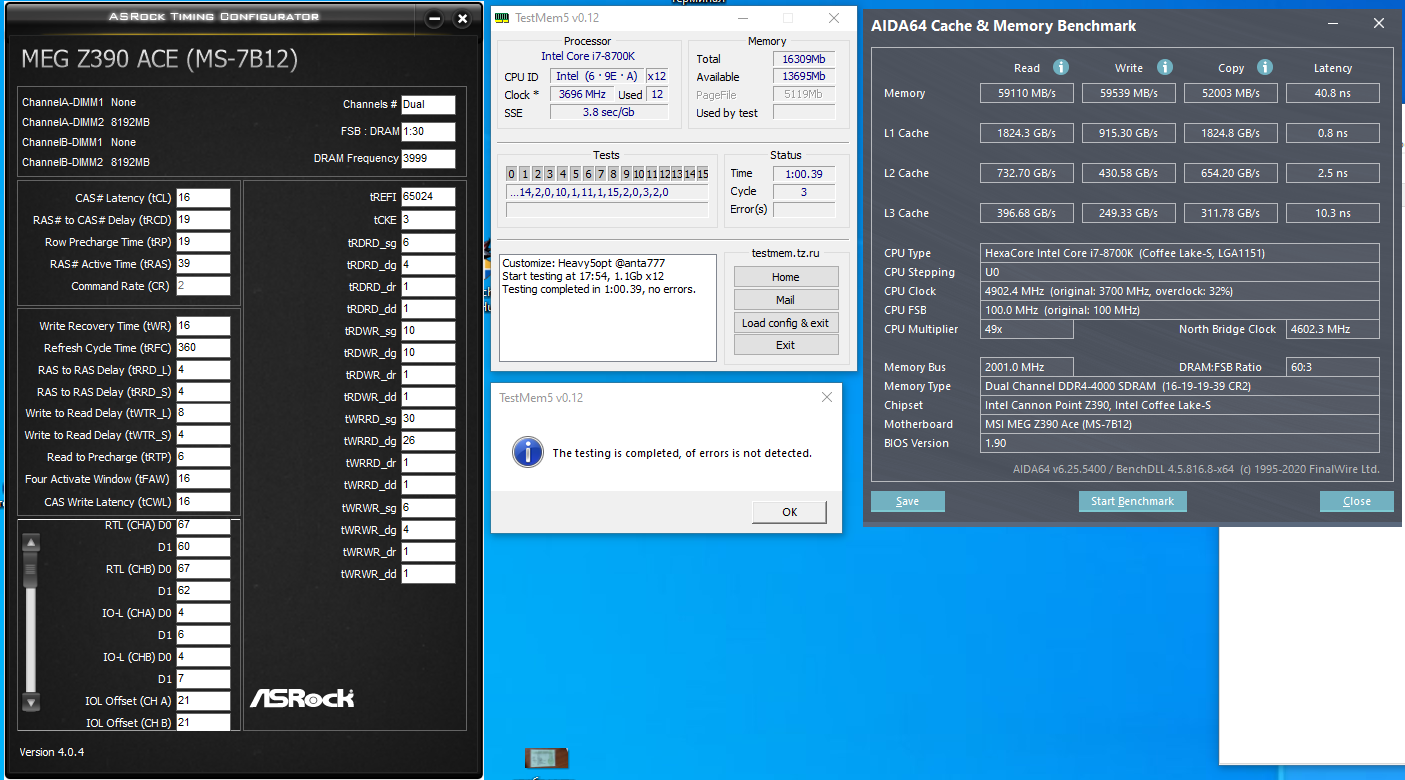This screenshot has width=1405, height=780.
Task: Click the ASRock scrollbar up arrow
Action: [31, 543]
